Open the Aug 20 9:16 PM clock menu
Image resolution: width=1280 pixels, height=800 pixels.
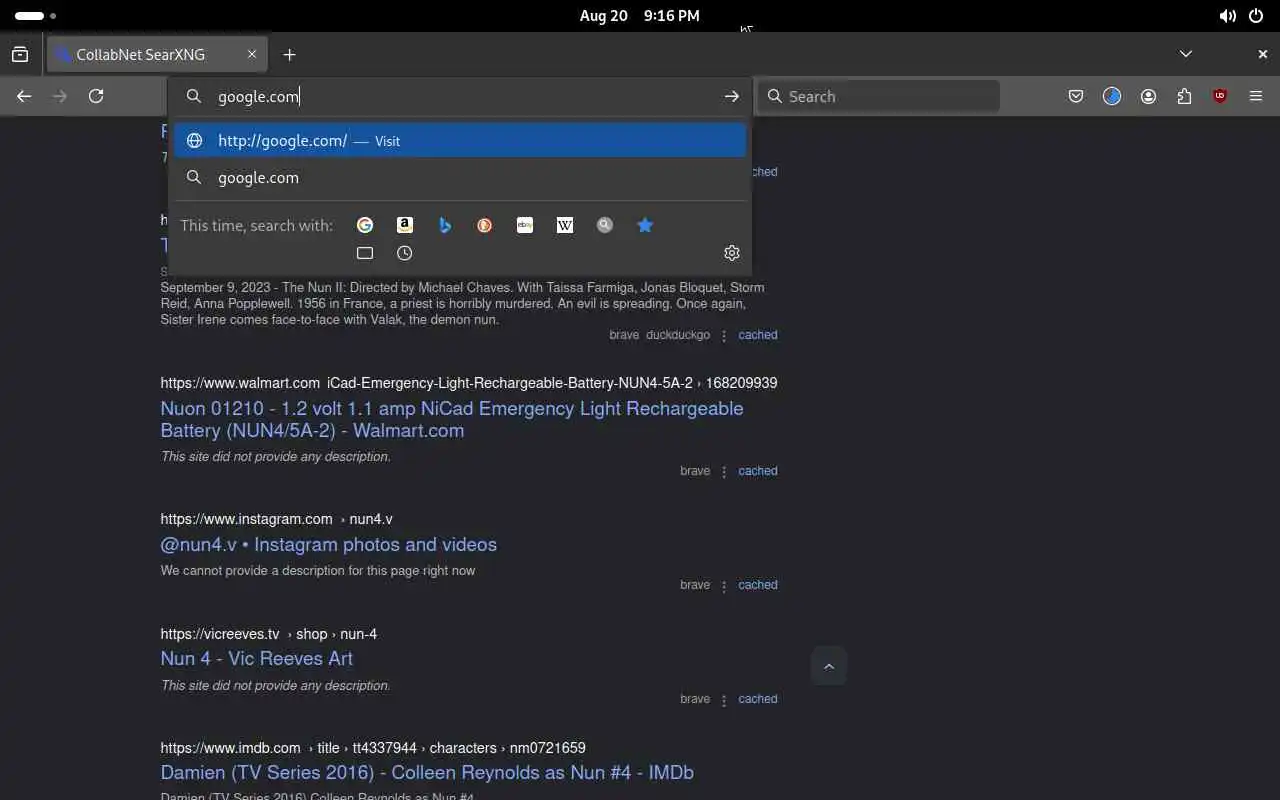click(x=640, y=16)
